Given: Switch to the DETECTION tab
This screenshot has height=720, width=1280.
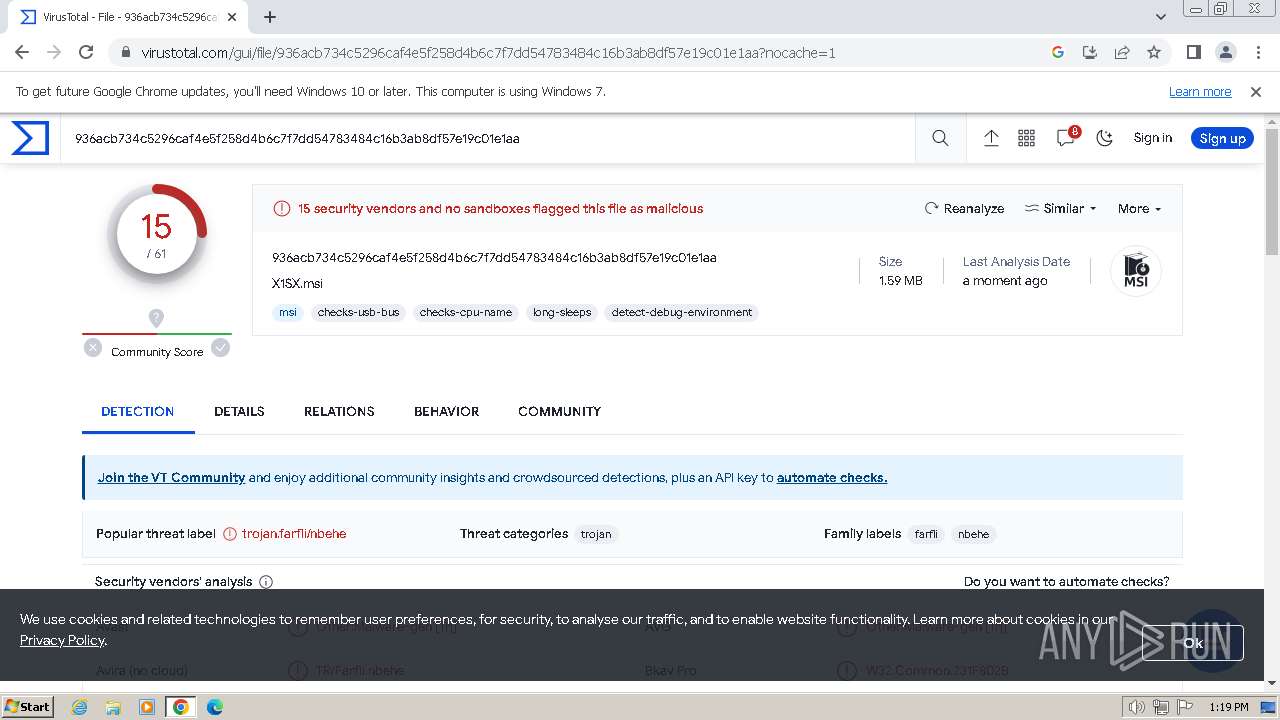Looking at the screenshot, I should [138, 411].
